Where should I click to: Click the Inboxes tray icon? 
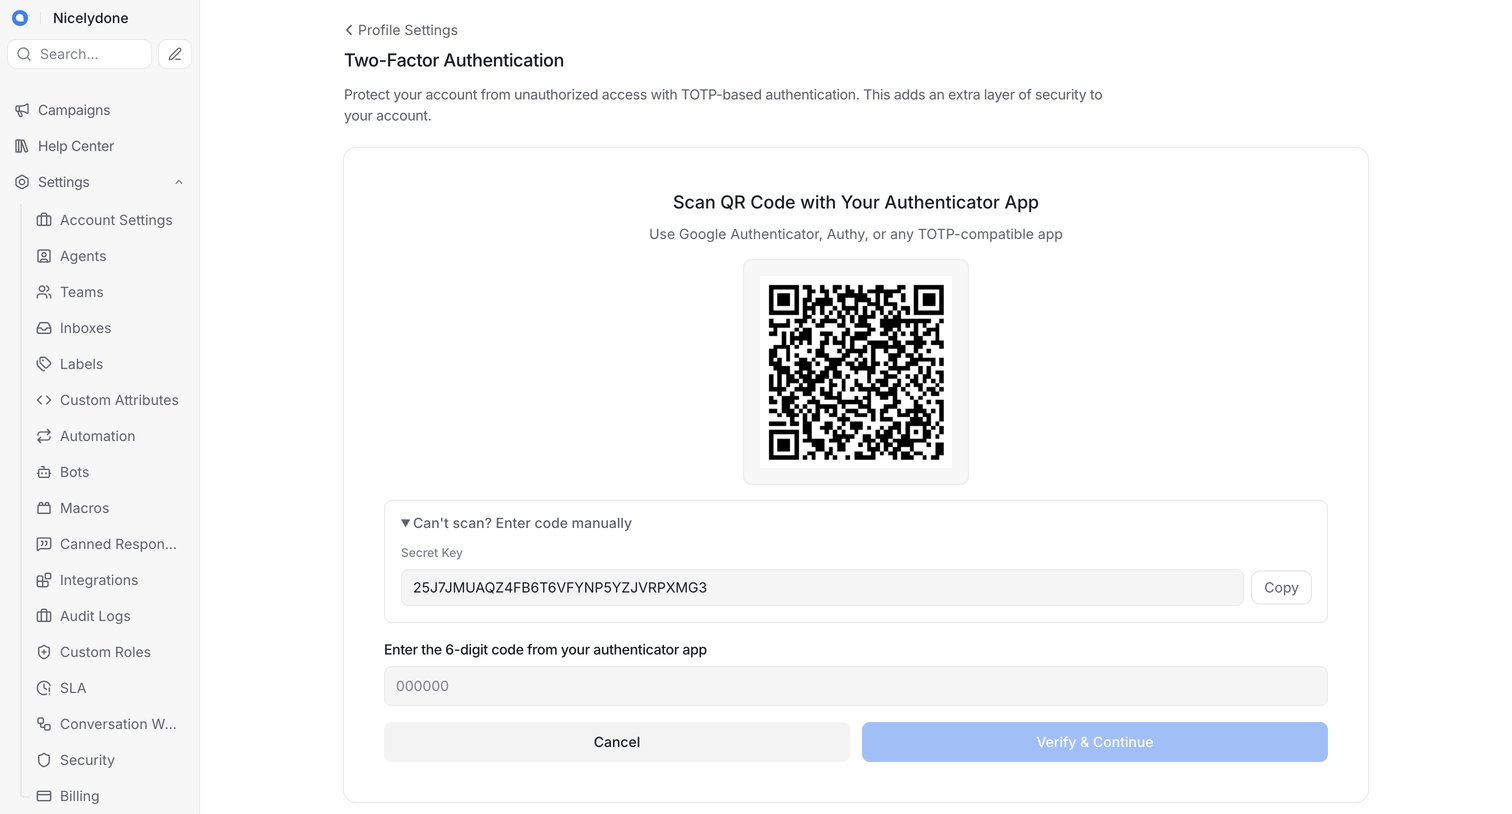tap(44, 328)
